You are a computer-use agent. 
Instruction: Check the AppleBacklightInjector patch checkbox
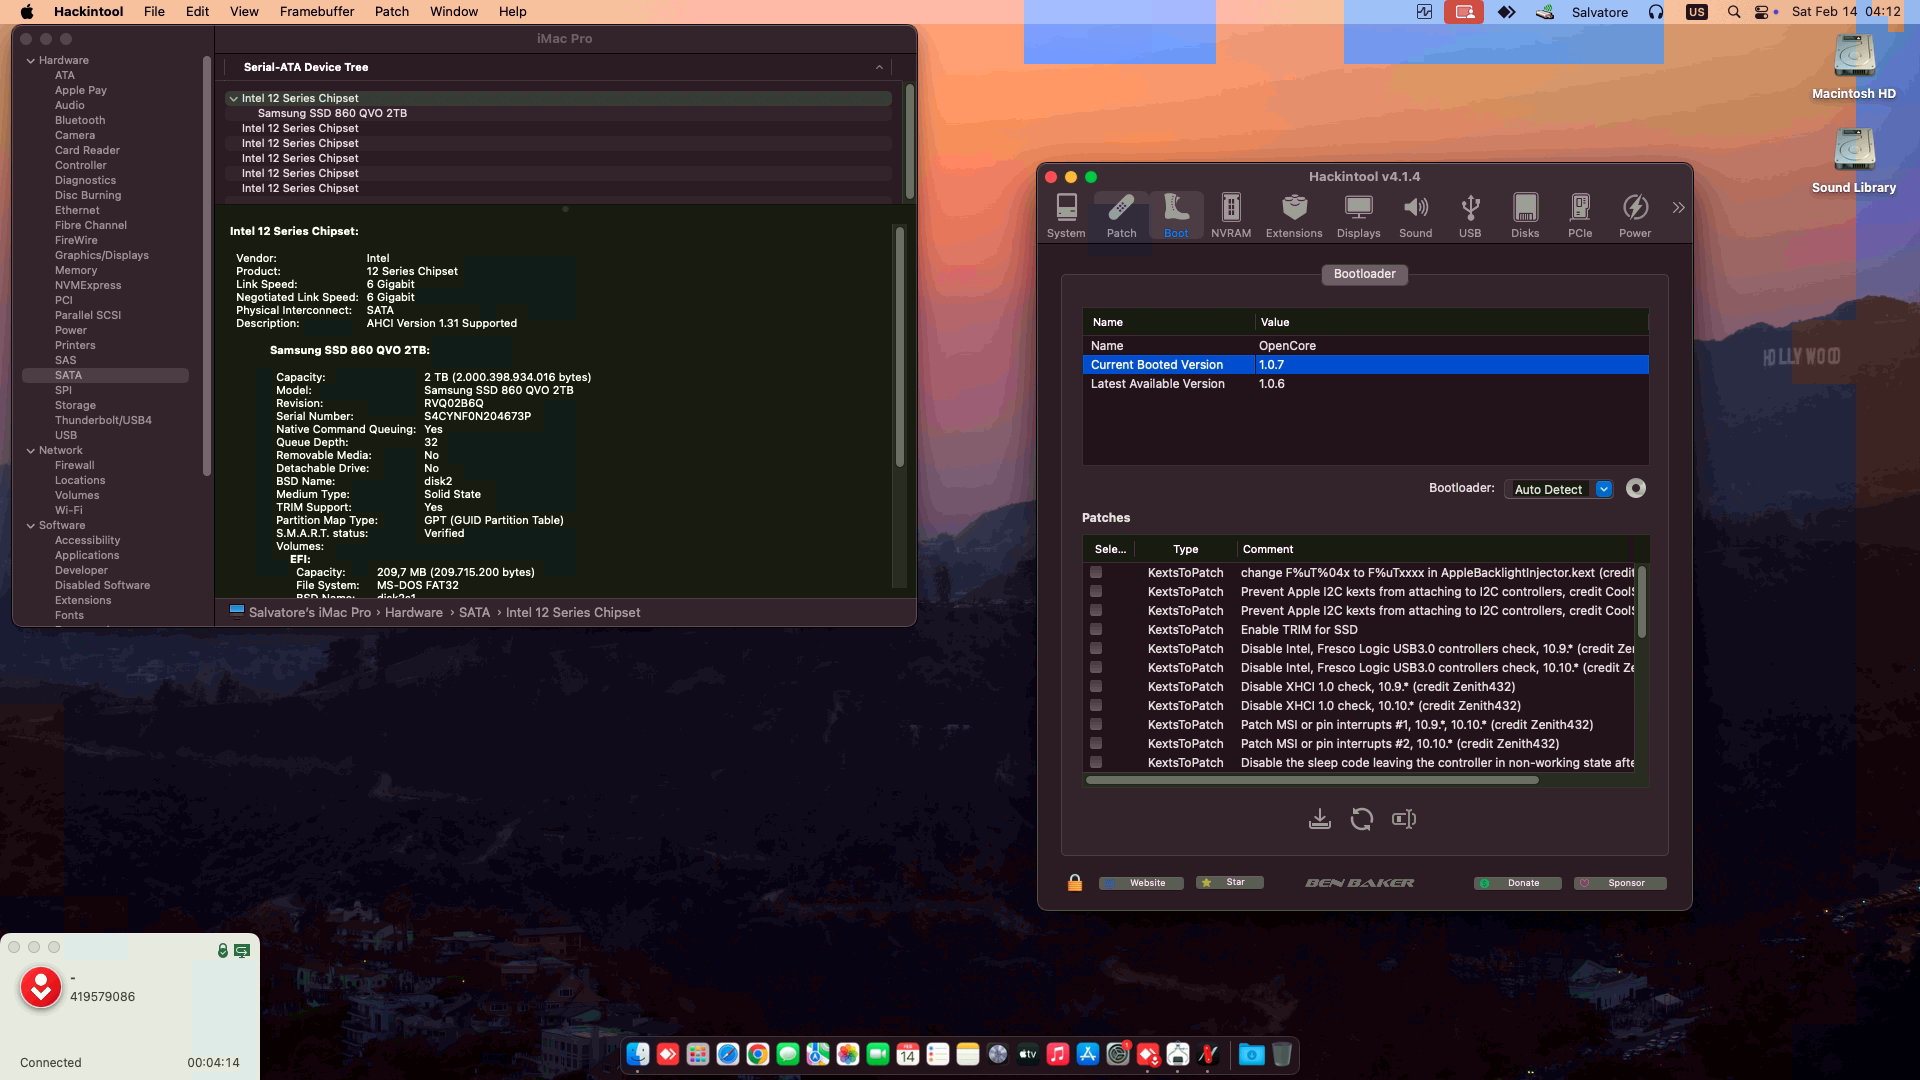tap(1096, 573)
